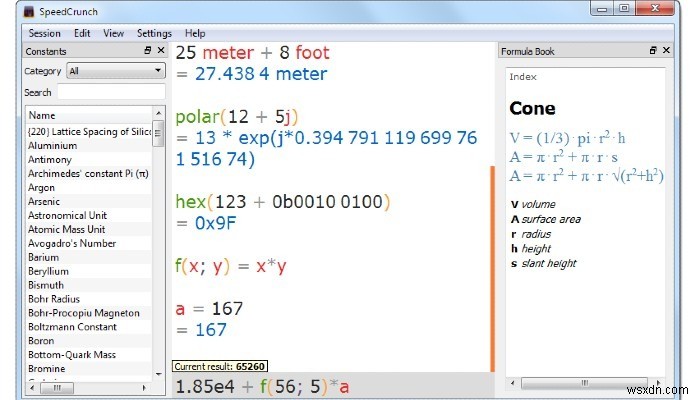Select Aluminium constant
The image size is (700, 400).
(89, 146)
